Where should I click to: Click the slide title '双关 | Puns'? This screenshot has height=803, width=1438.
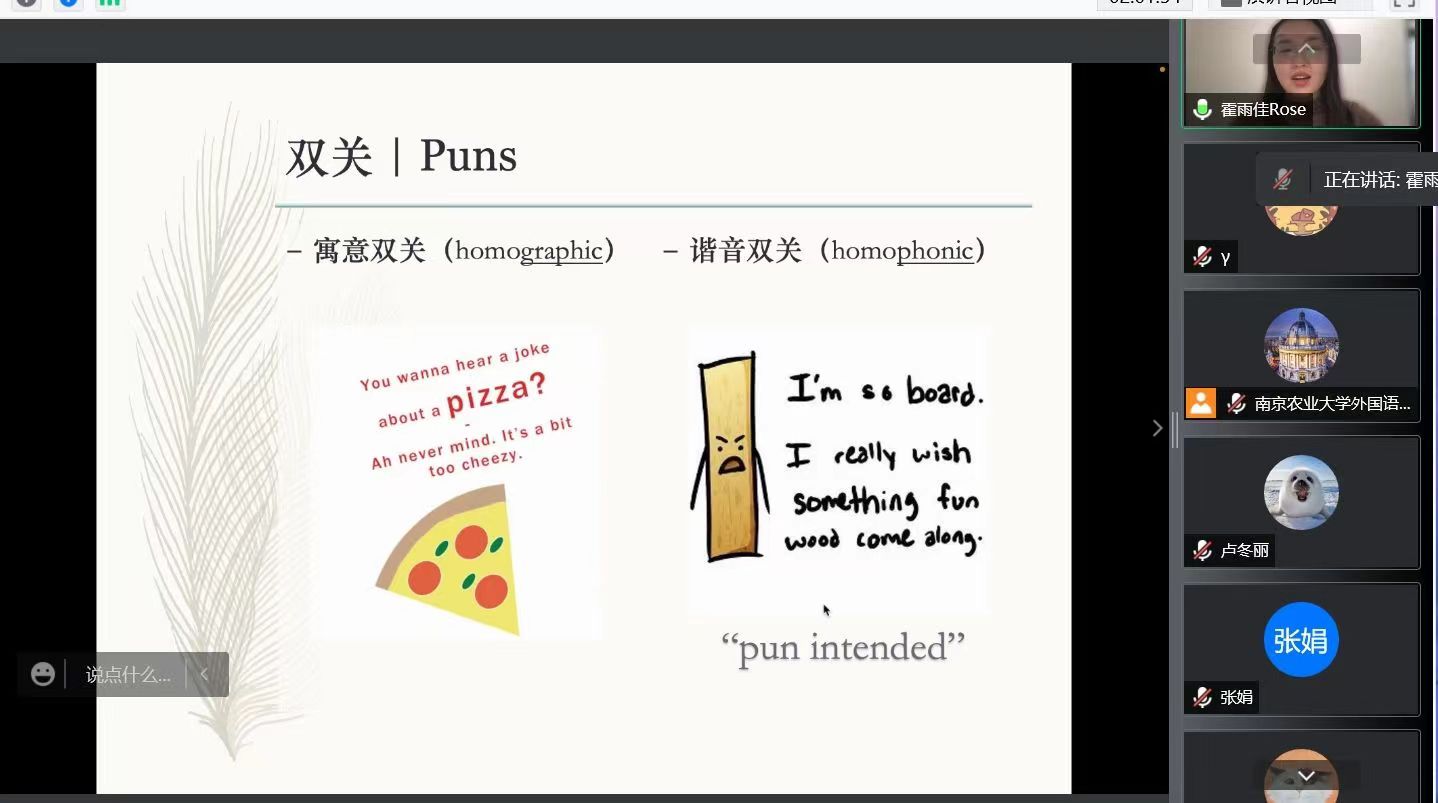[x=402, y=157]
